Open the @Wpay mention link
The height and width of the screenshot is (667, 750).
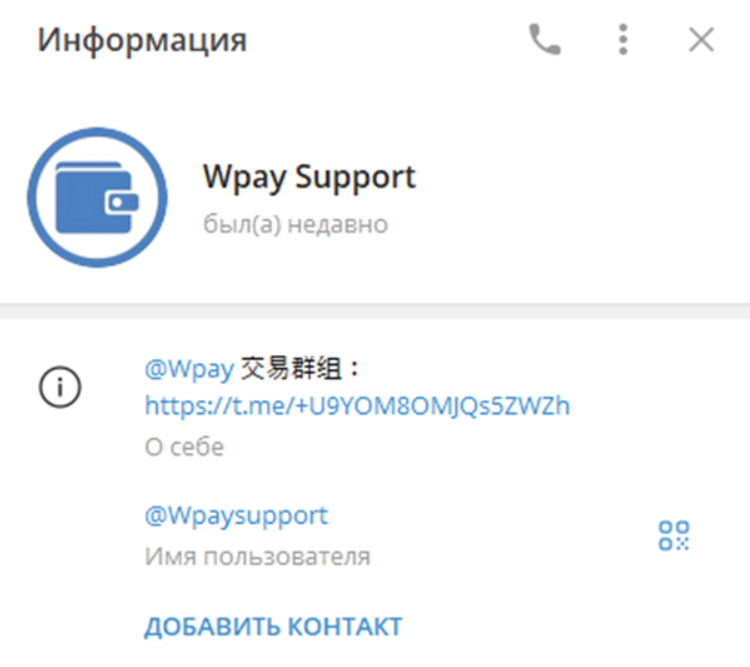pyautogui.click(x=189, y=369)
